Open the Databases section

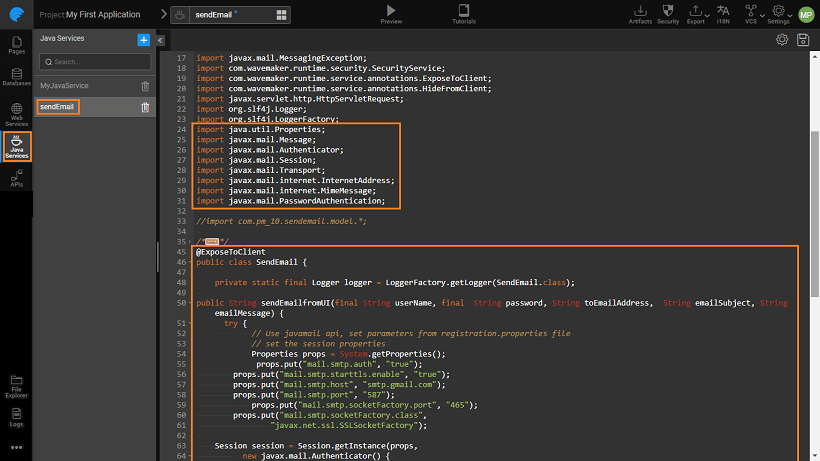tap(16, 79)
